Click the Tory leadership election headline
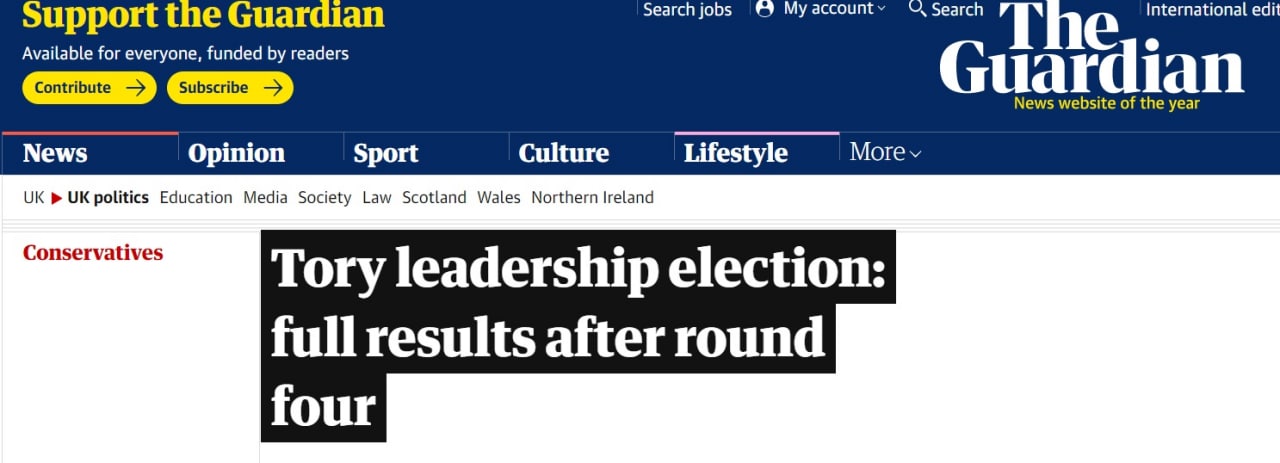 [x=577, y=336]
